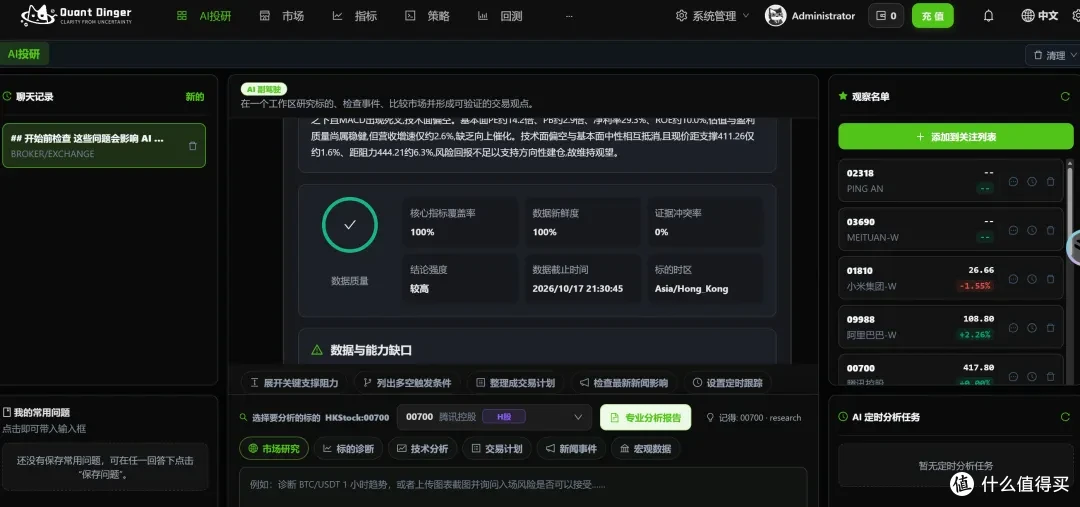Open chat icon for 09988 阿里巴巴-W
This screenshot has height=507, width=1080.
[x=1013, y=328]
